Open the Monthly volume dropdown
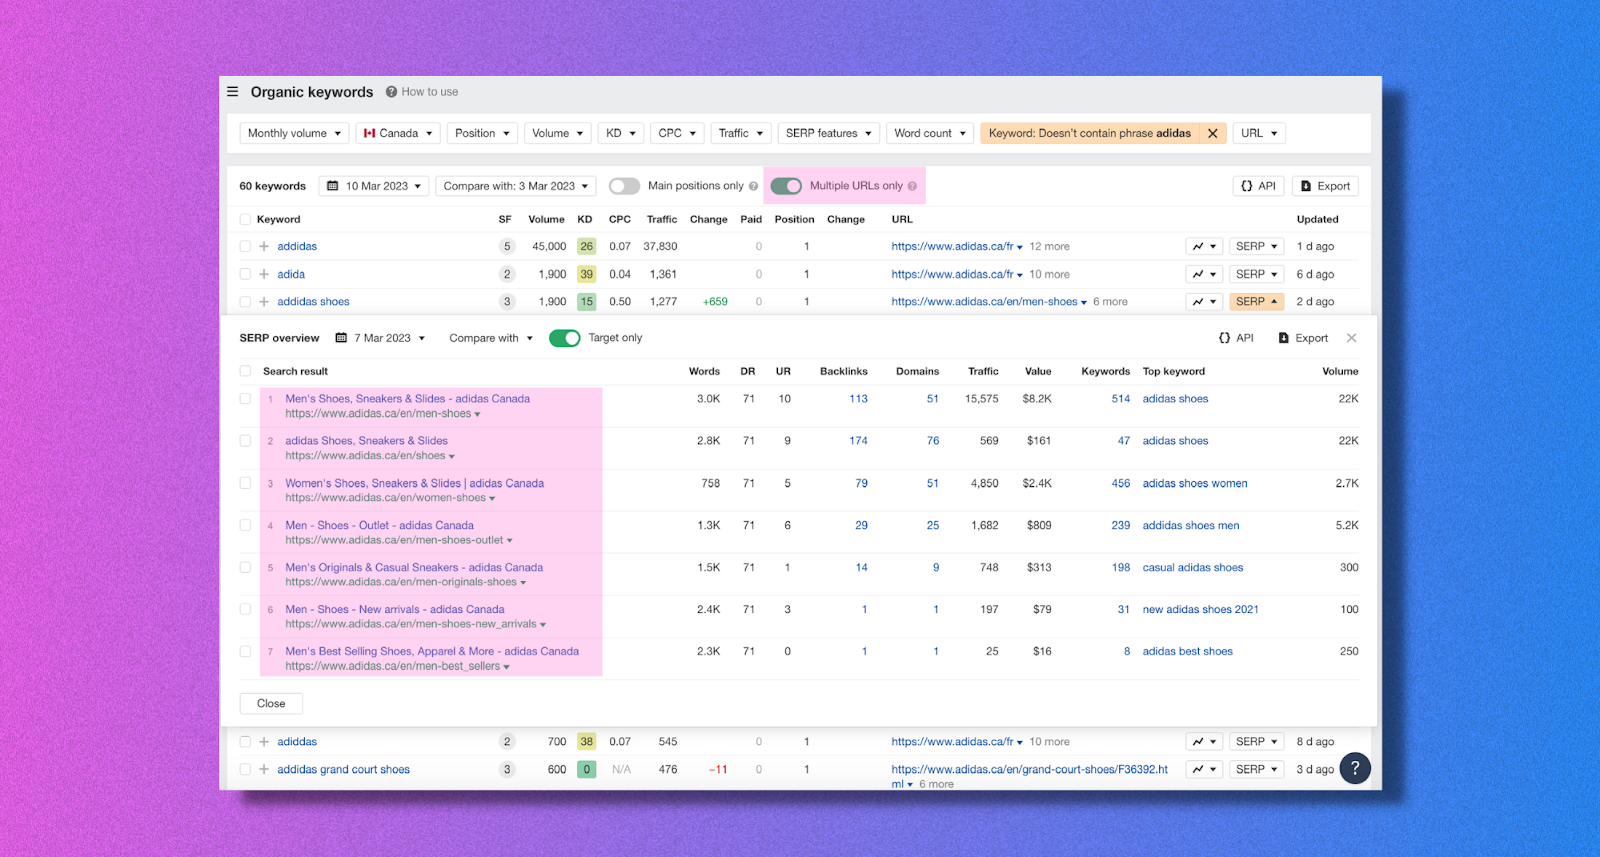1600x857 pixels. coord(294,133)
